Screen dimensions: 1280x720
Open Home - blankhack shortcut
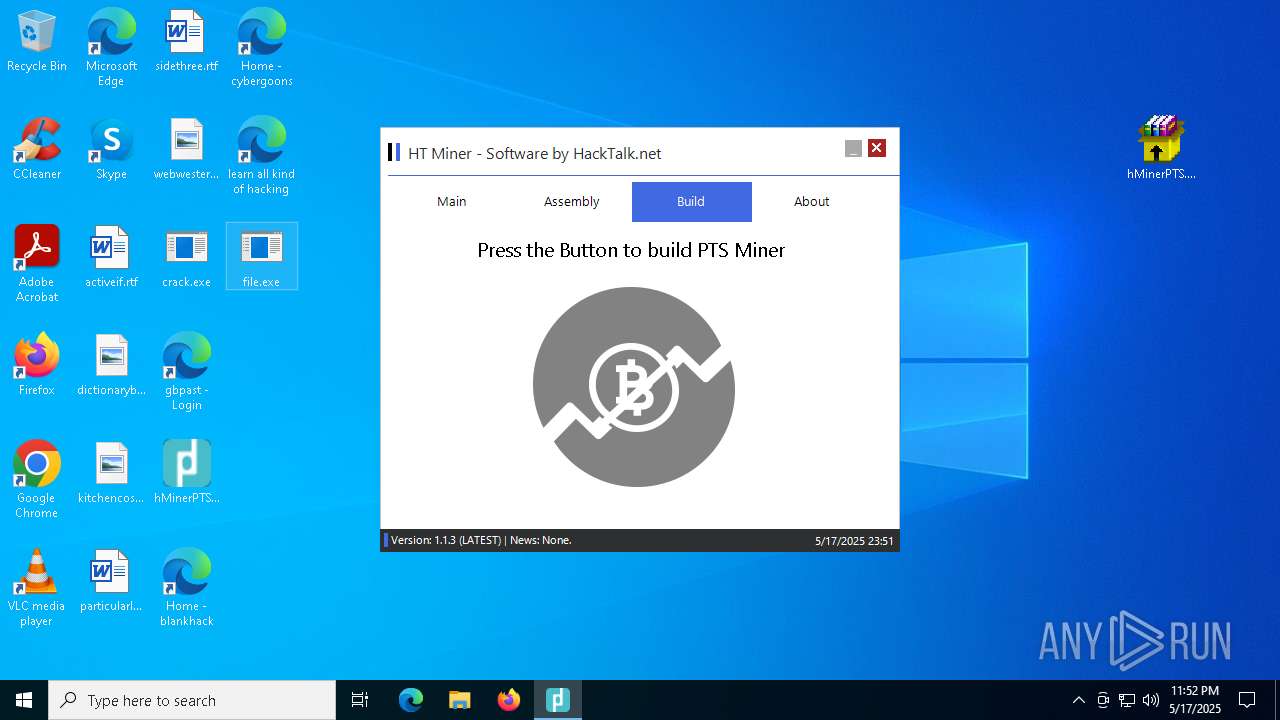[x=187, y=587]
